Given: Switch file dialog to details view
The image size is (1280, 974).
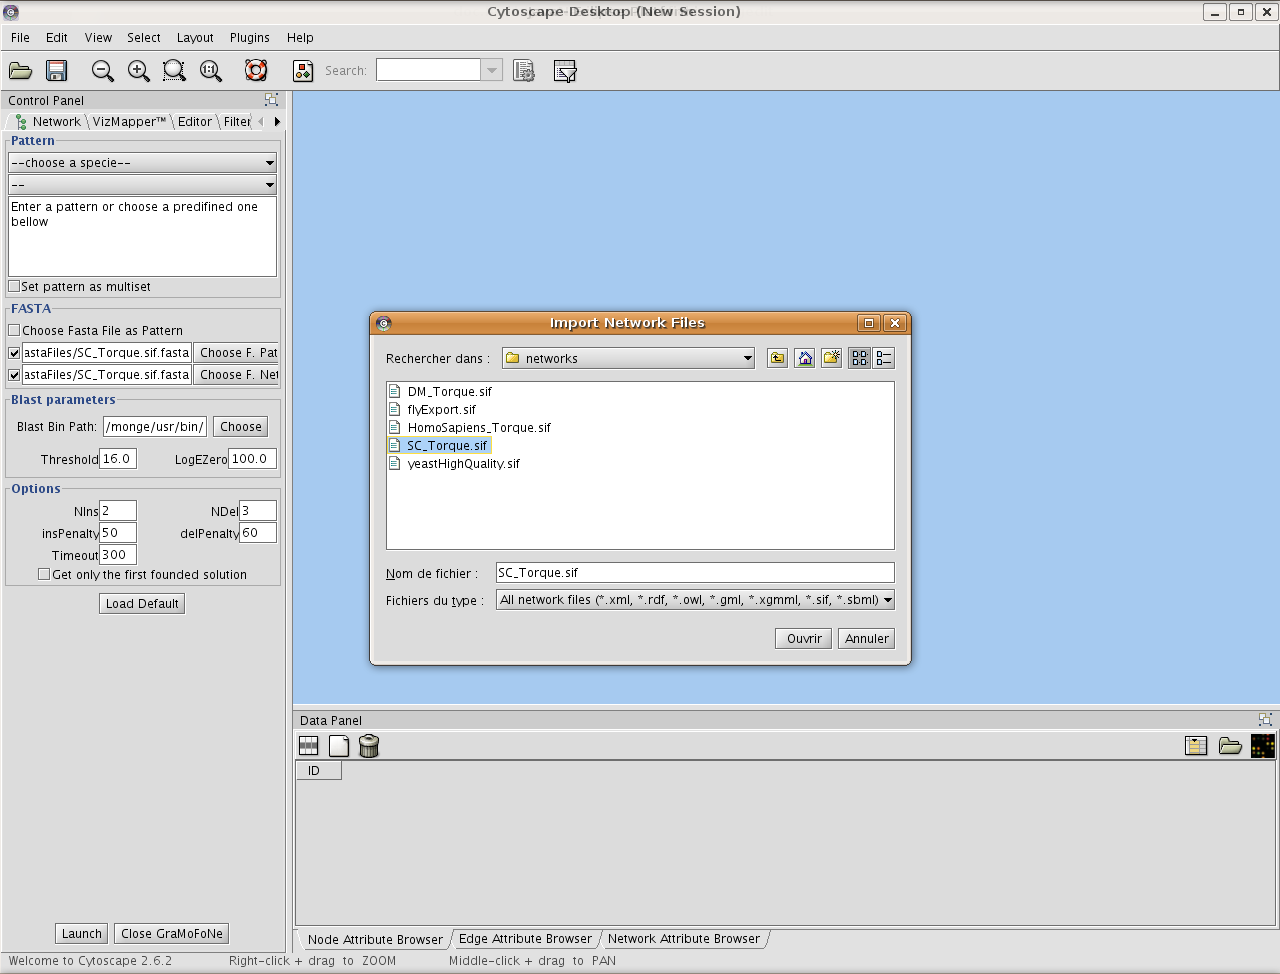Looking at the screenshot, I should (x=884, y=358).
